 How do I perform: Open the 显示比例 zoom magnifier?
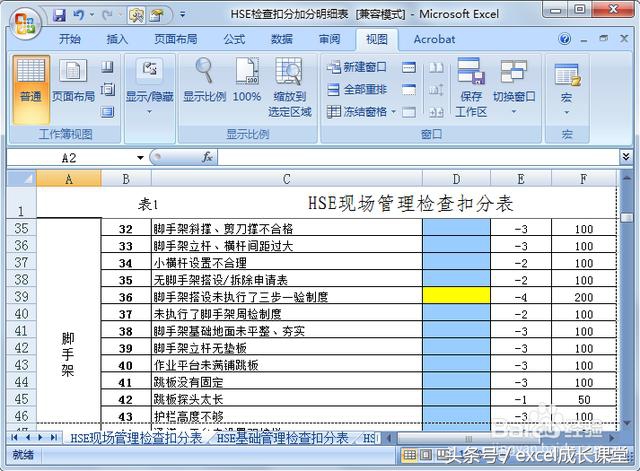[x=205, y=80]
